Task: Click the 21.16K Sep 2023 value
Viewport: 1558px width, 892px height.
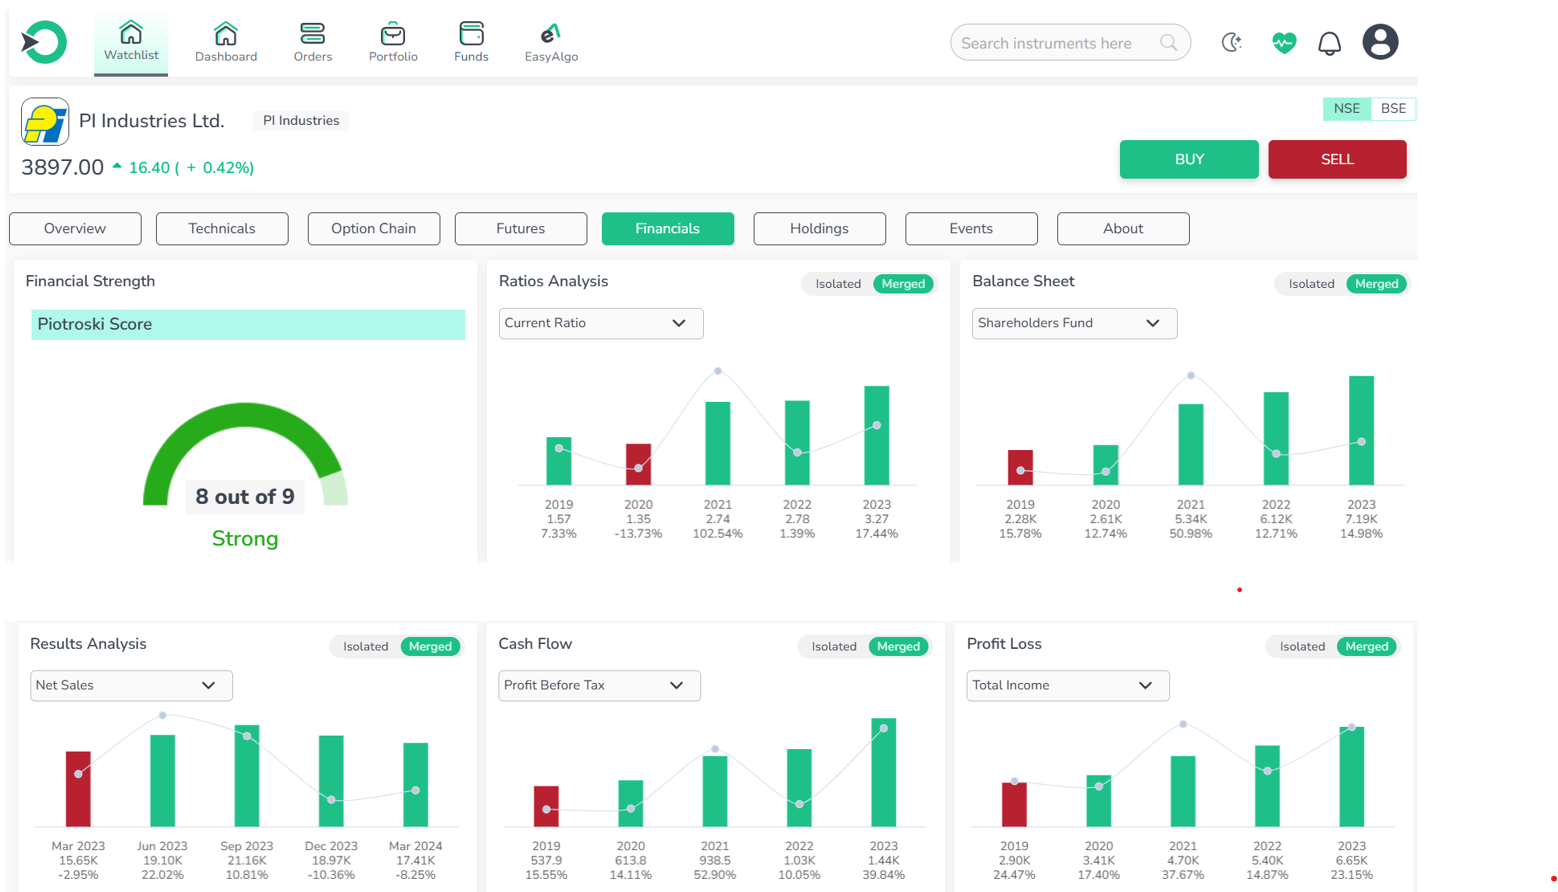Action: [x=247, y=860]
